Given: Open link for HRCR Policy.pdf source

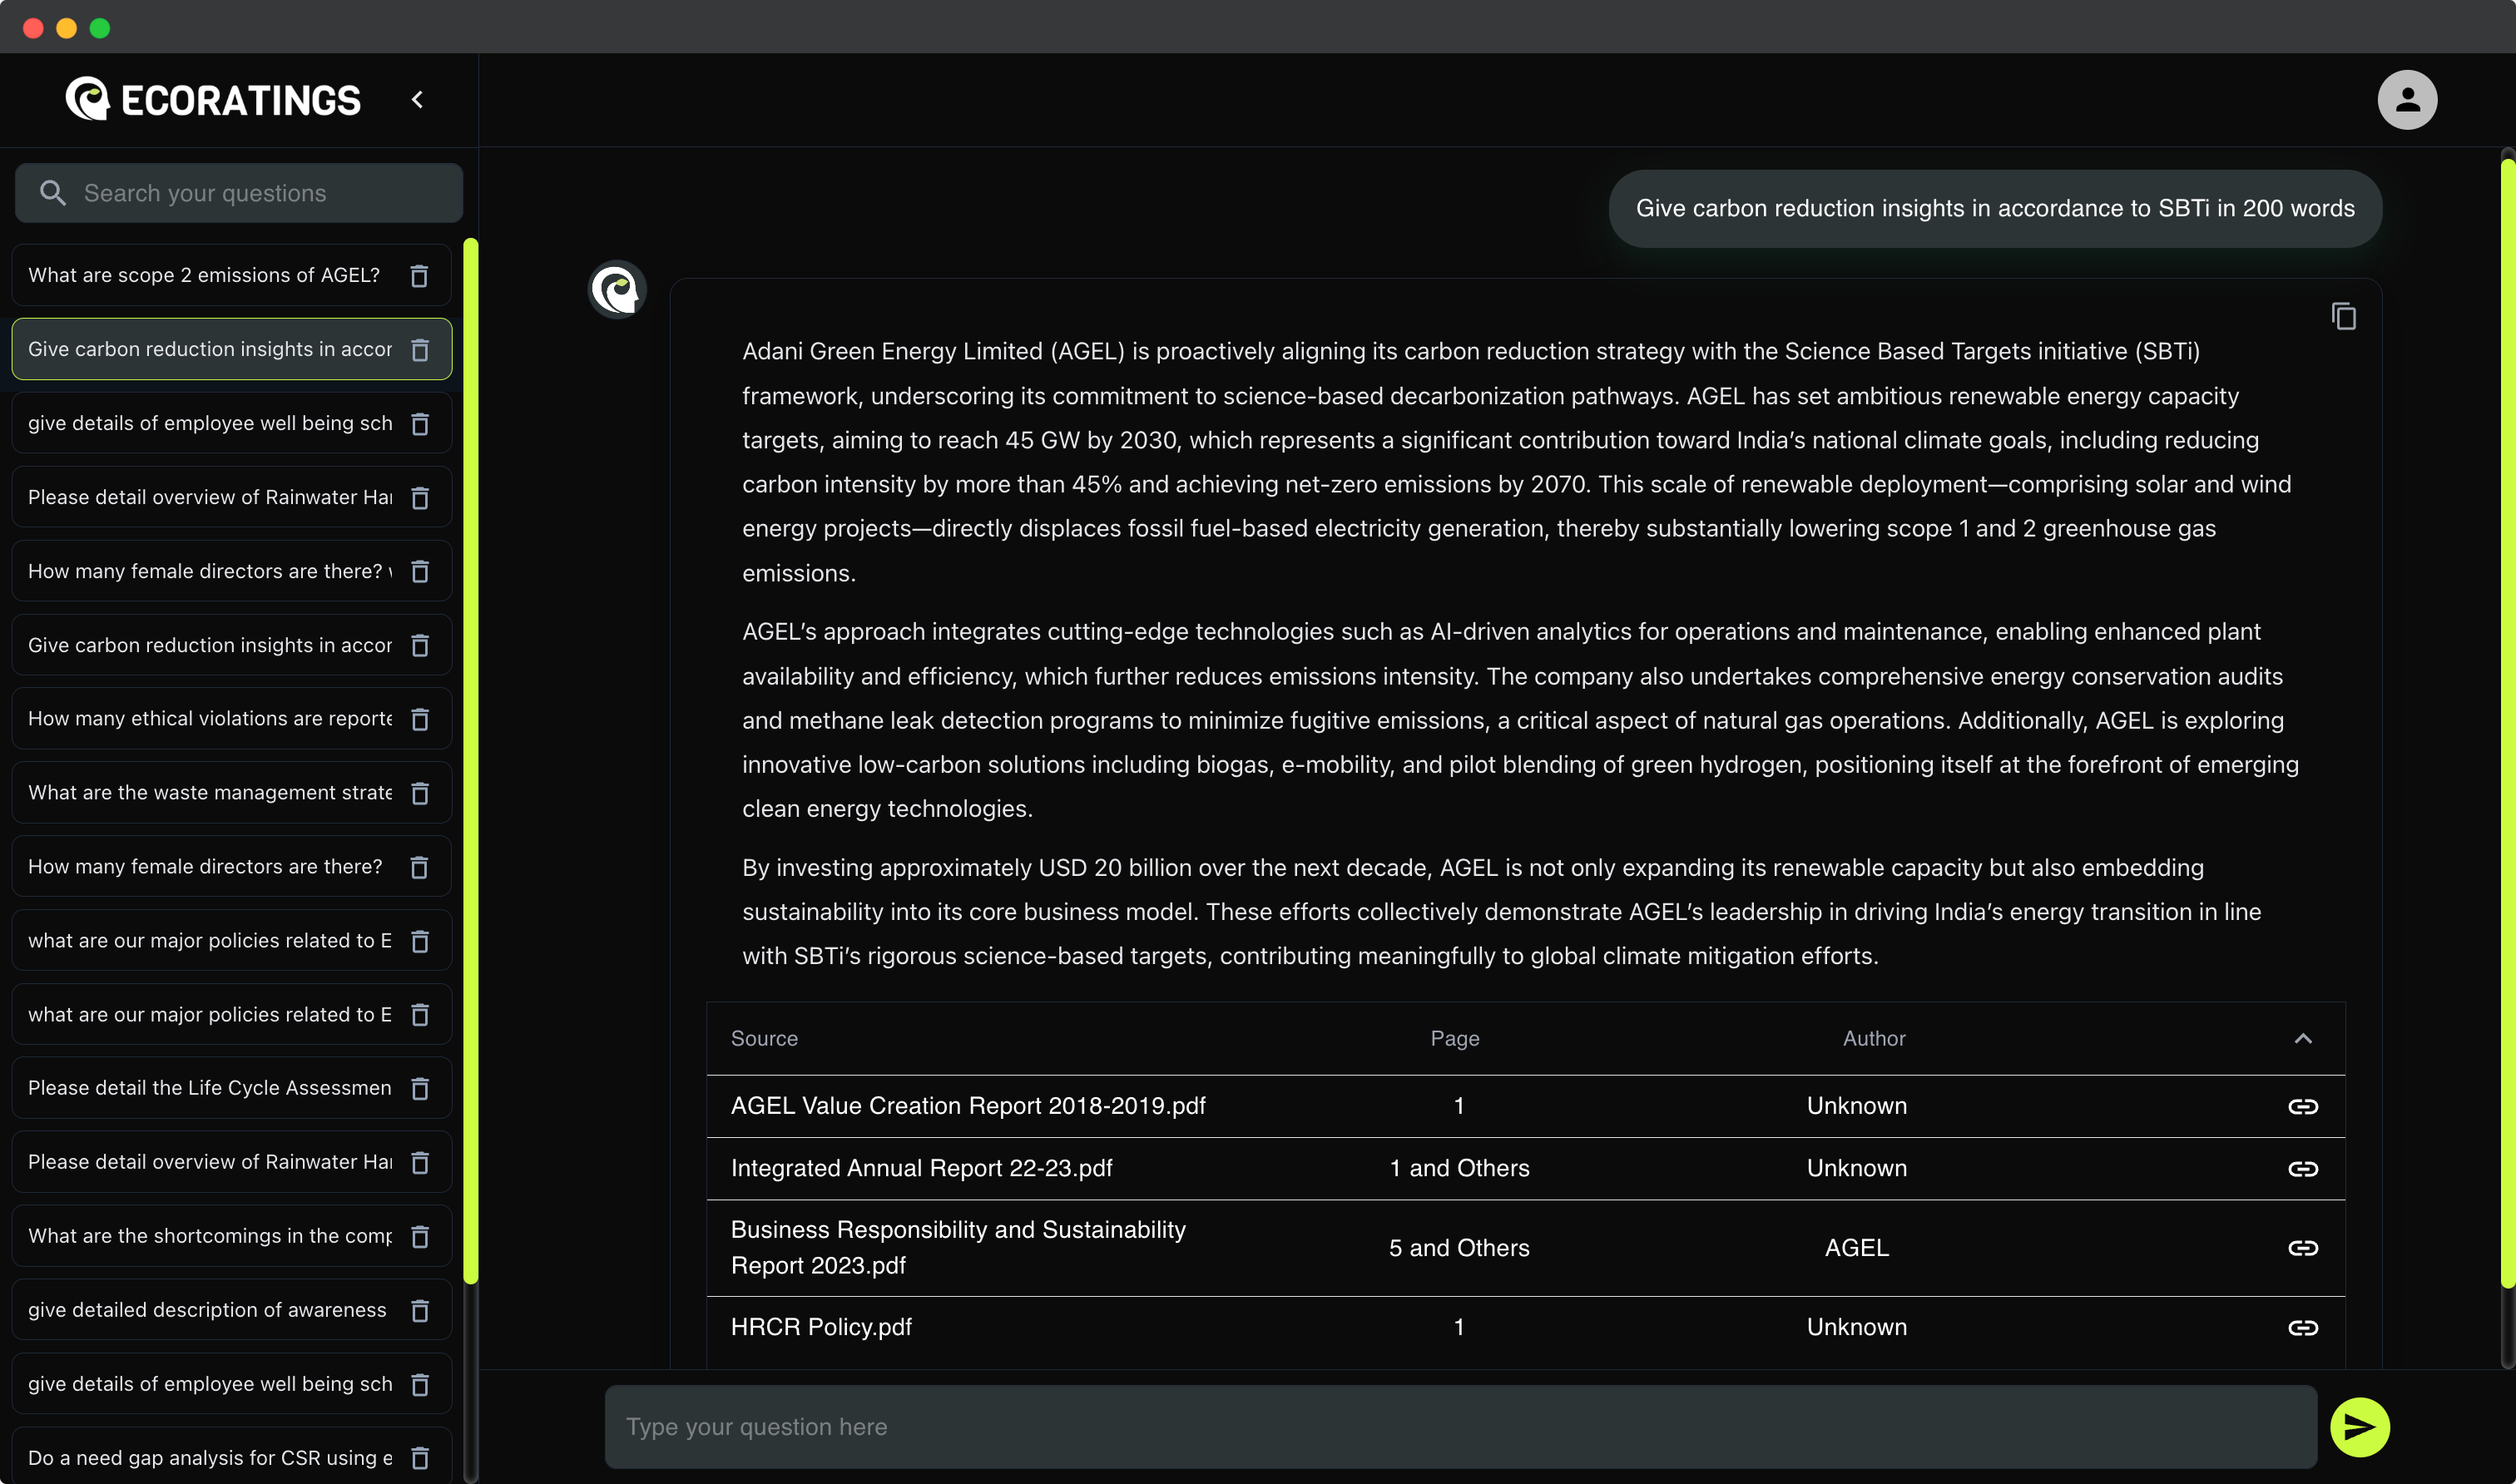Looking at the screenshot, I should tap(2302, 1327).
